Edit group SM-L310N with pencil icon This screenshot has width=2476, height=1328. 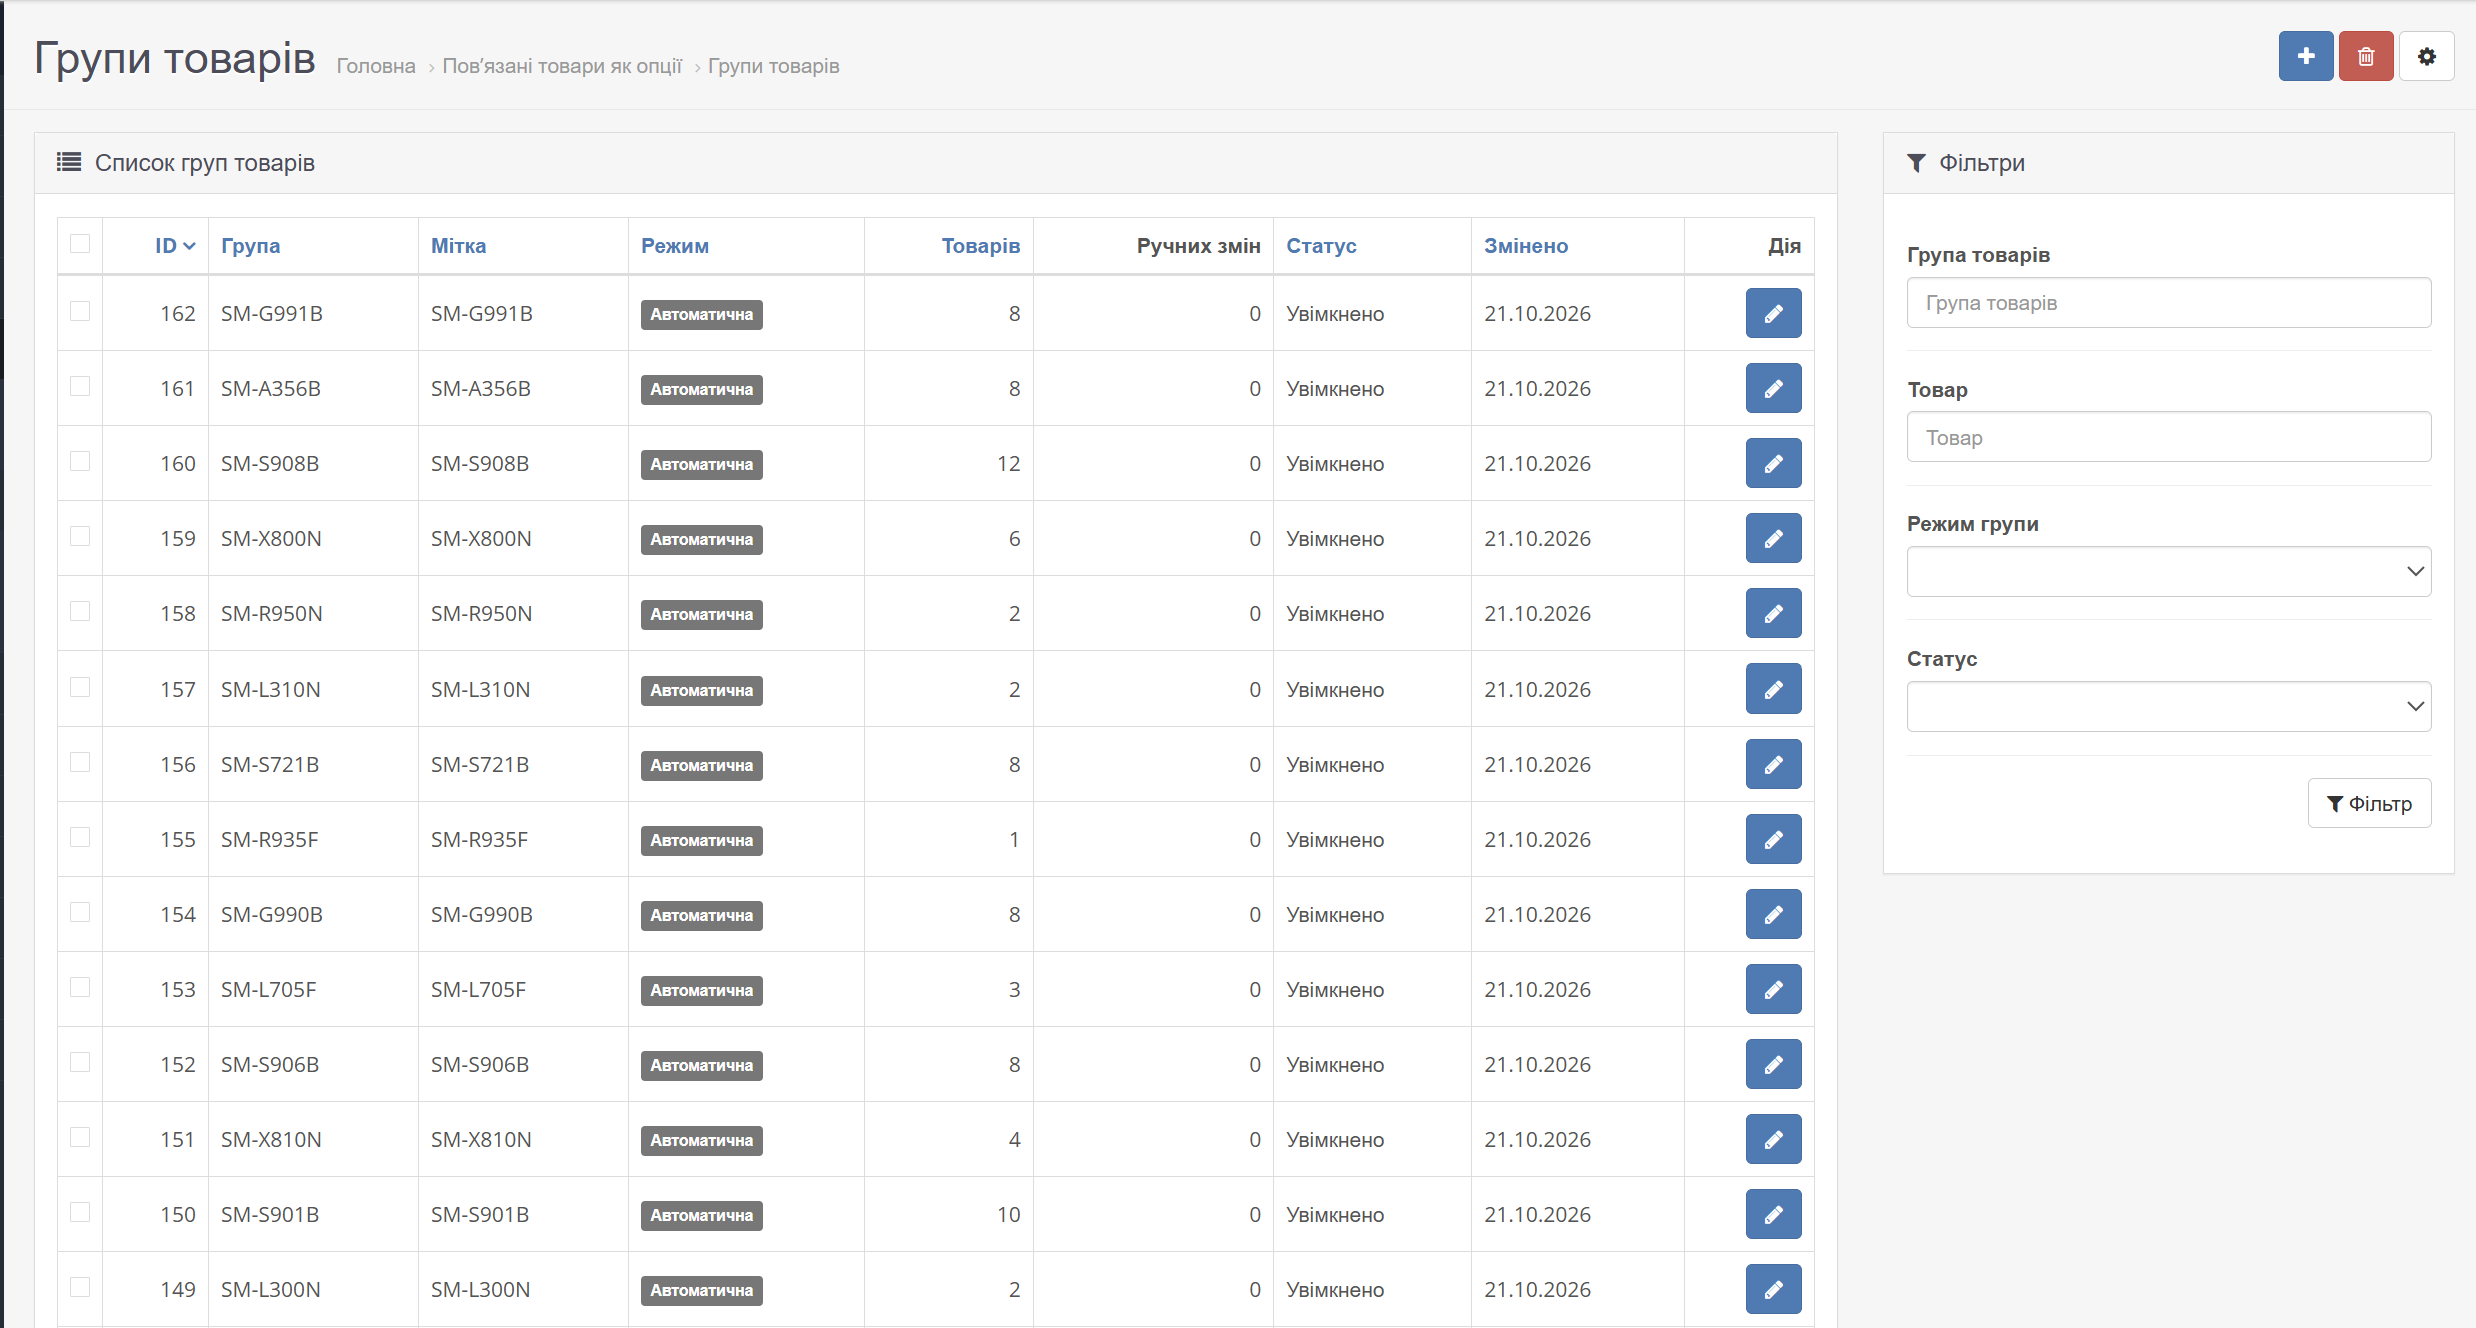pos(1773,689)
